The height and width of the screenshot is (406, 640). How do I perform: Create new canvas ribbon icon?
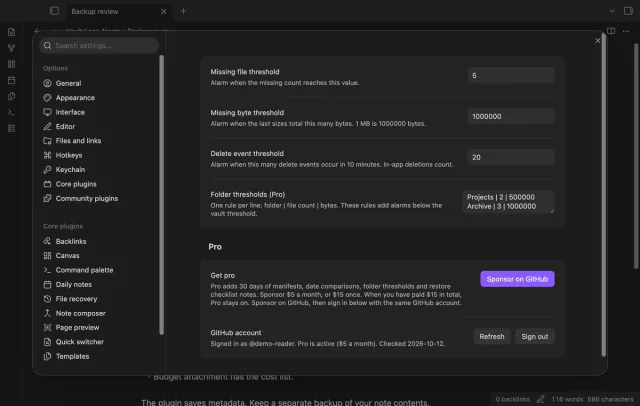pyautogui.click(x=11, y=64)
